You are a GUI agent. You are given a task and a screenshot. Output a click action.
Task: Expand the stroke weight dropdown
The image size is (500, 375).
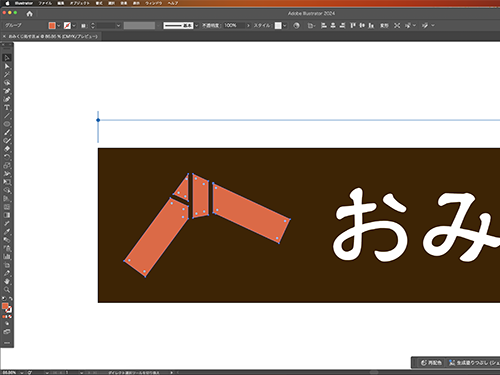pos(118,26)
